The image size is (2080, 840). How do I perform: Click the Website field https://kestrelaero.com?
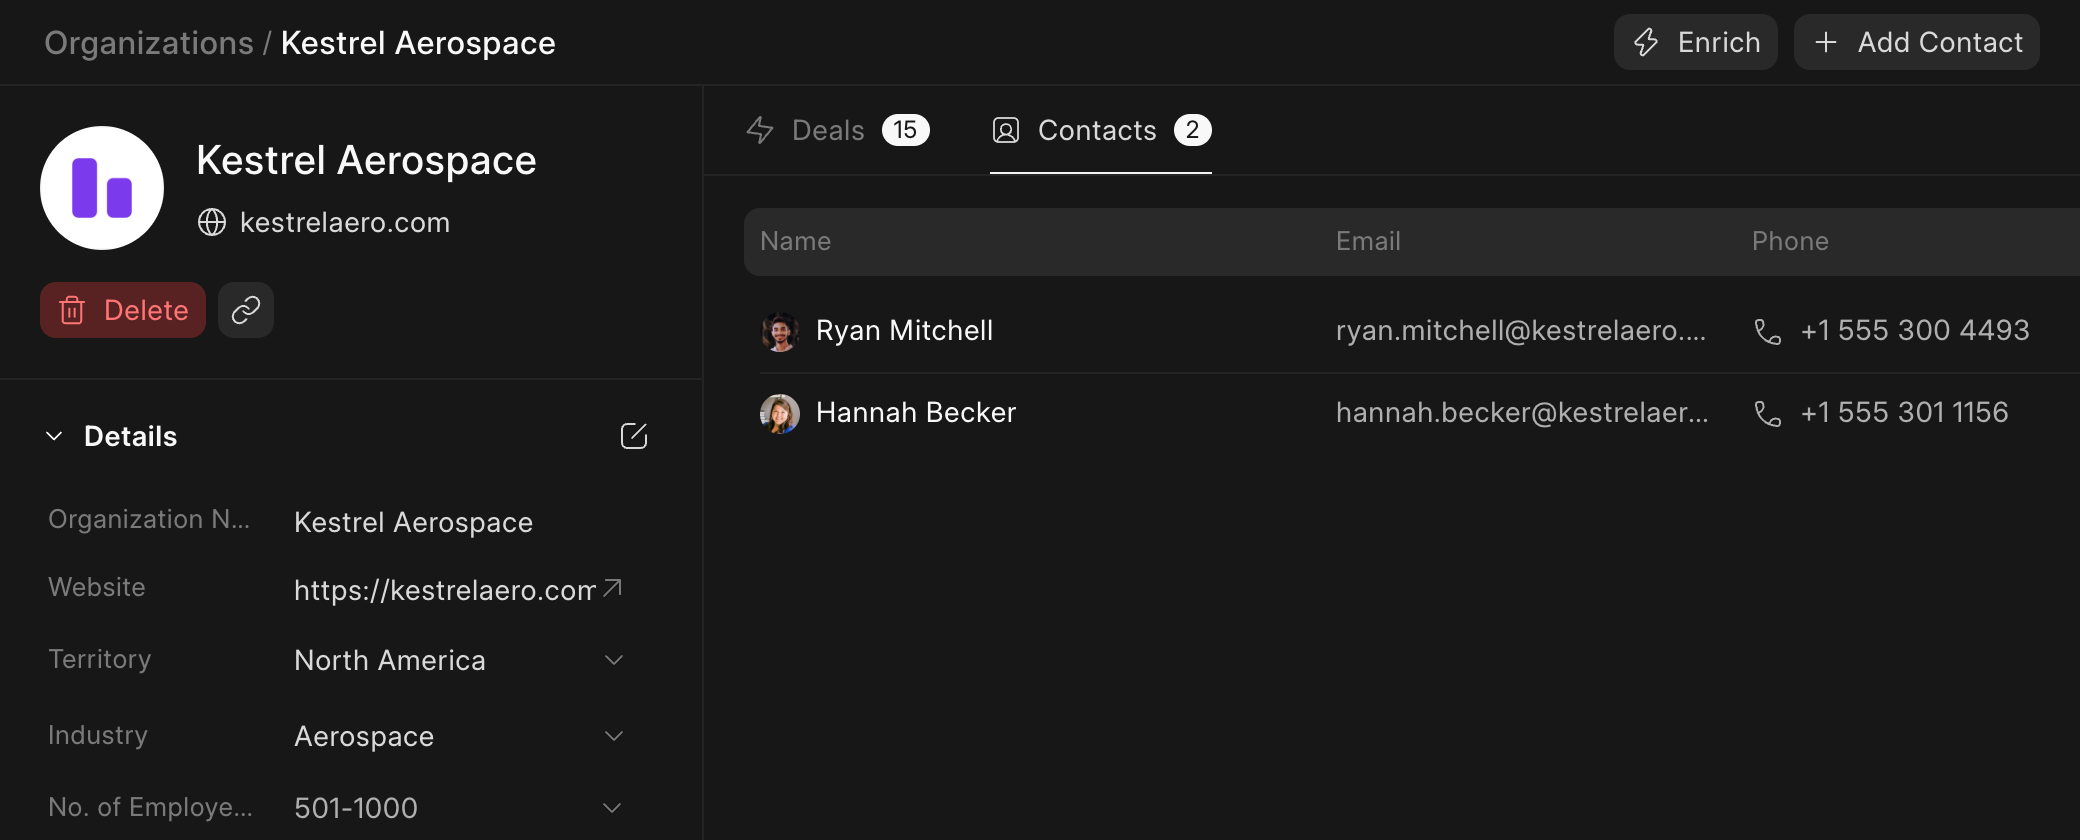tap(445, 590)
